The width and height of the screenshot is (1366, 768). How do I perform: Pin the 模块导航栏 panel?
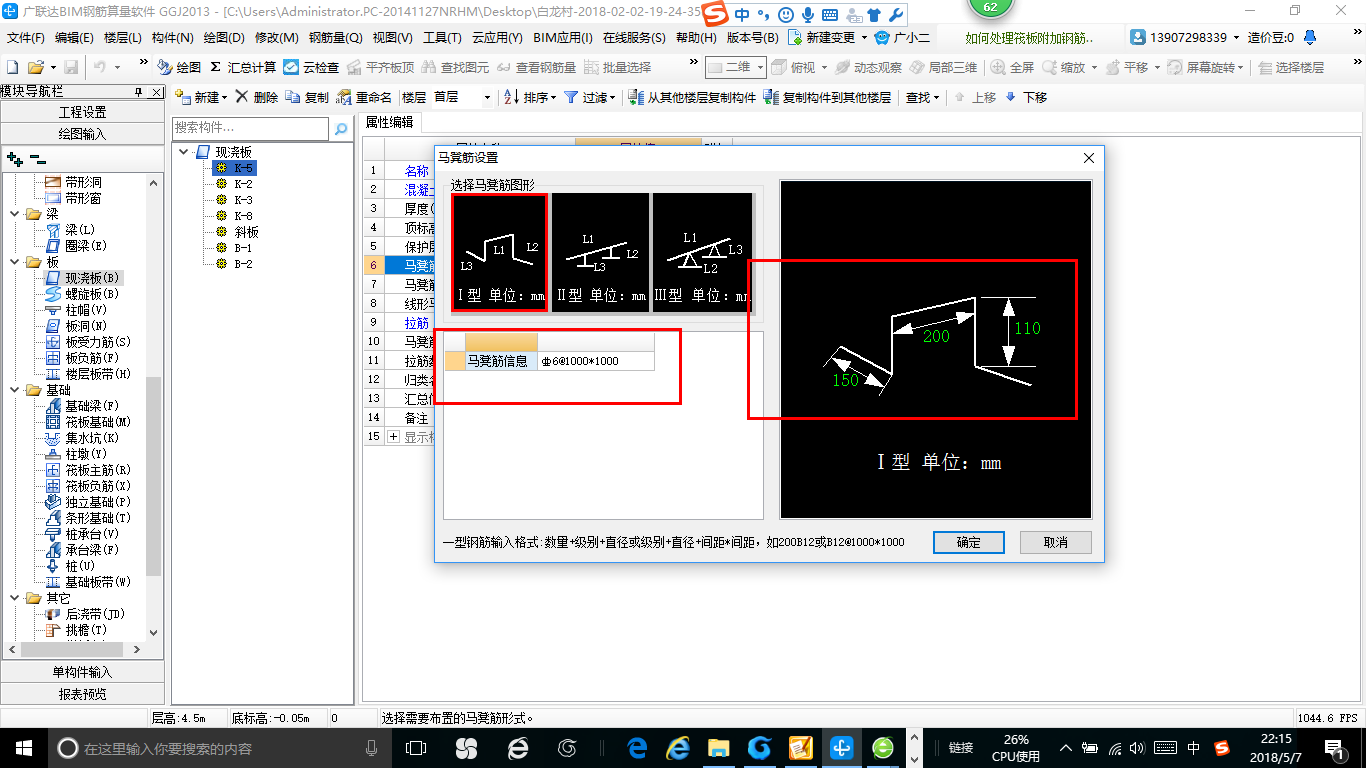point(139,91)
